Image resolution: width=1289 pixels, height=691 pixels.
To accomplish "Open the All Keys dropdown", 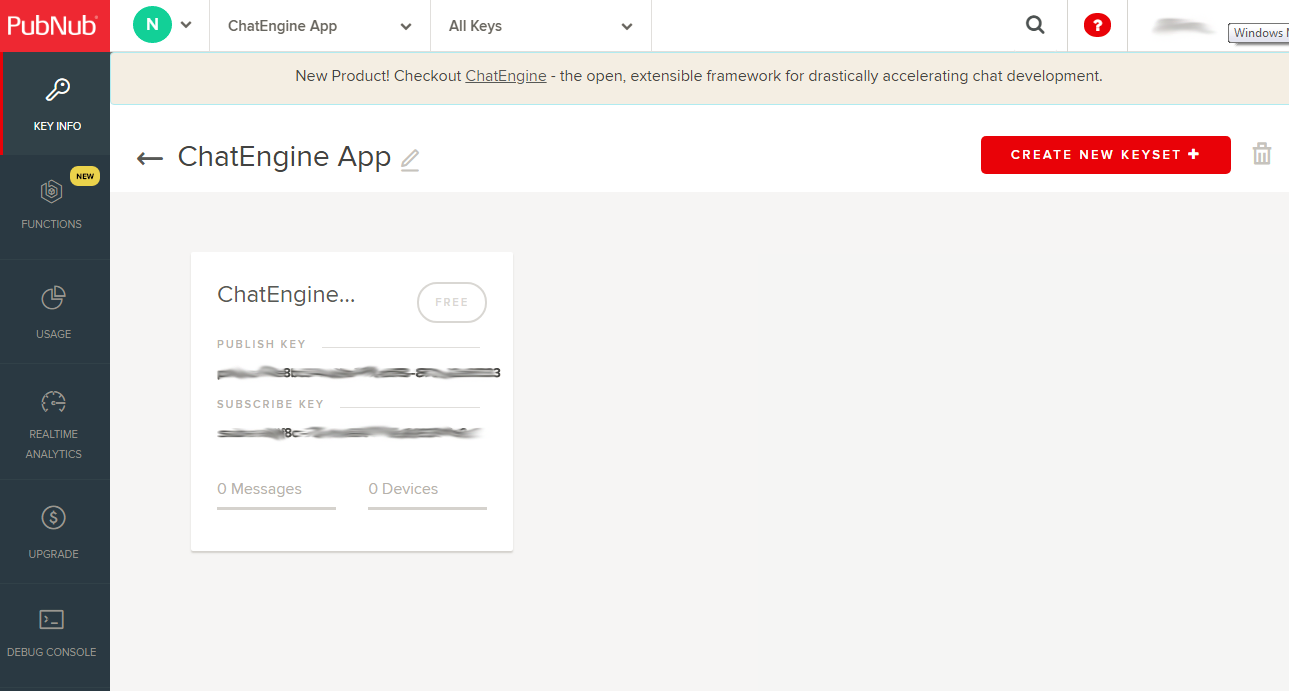I will 541,26.
